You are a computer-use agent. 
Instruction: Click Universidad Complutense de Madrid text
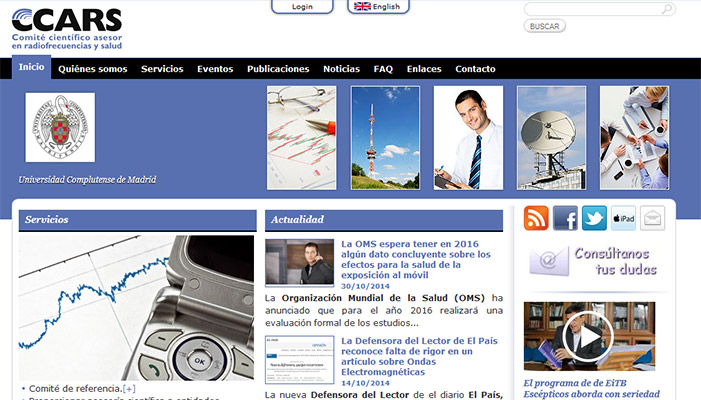pos(87,180)
